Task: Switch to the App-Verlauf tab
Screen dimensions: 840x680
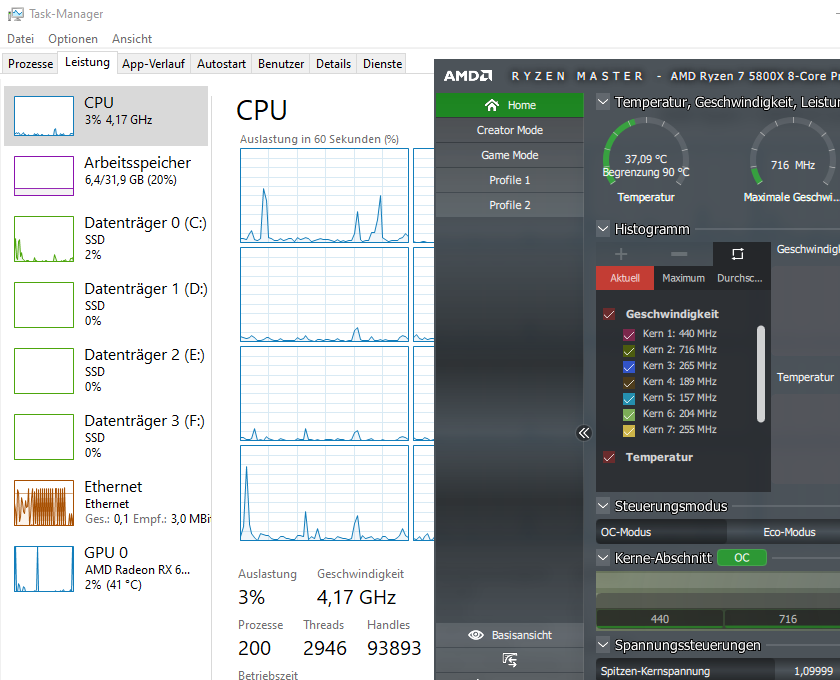Action: [x=153, y=64]
